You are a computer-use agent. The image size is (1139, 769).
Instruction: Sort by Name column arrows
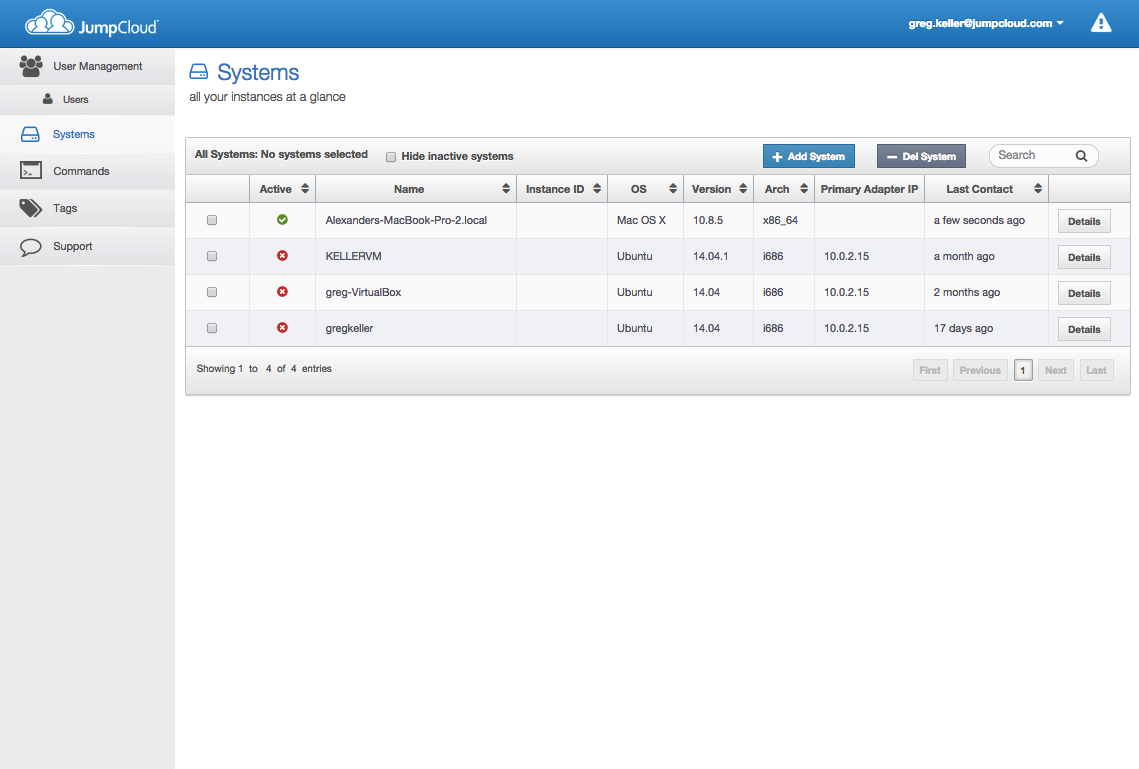point(506,189)
